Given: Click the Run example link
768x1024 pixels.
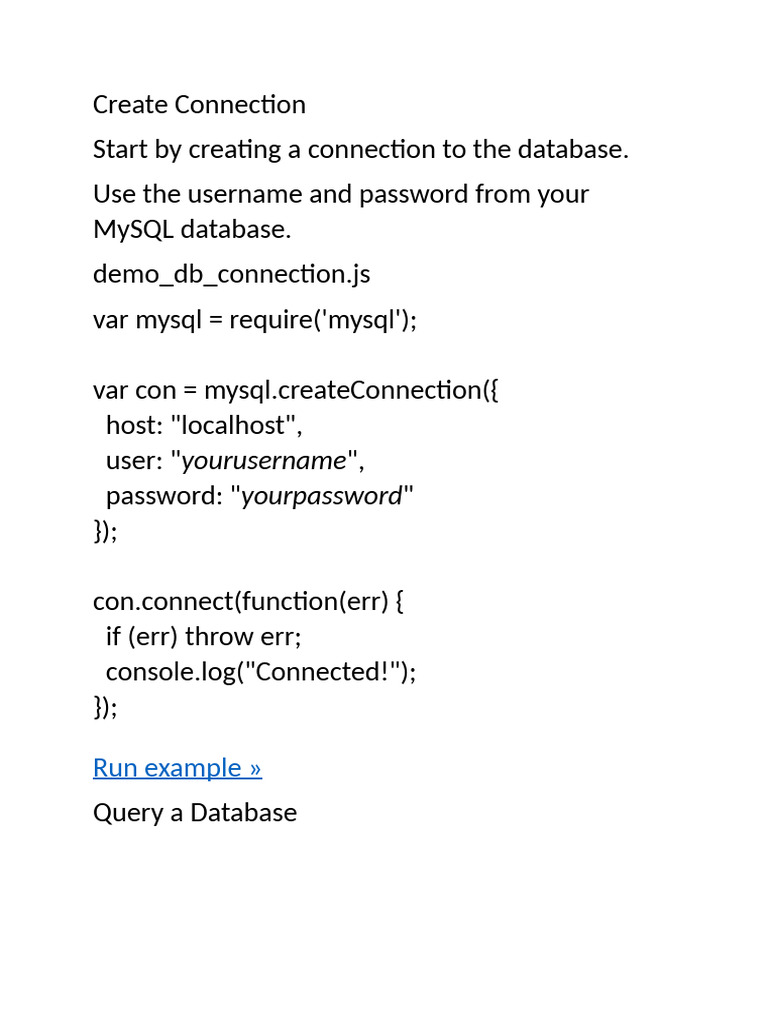Looking at the screenshot, I should pyautogui.click(x=177, y=767).
